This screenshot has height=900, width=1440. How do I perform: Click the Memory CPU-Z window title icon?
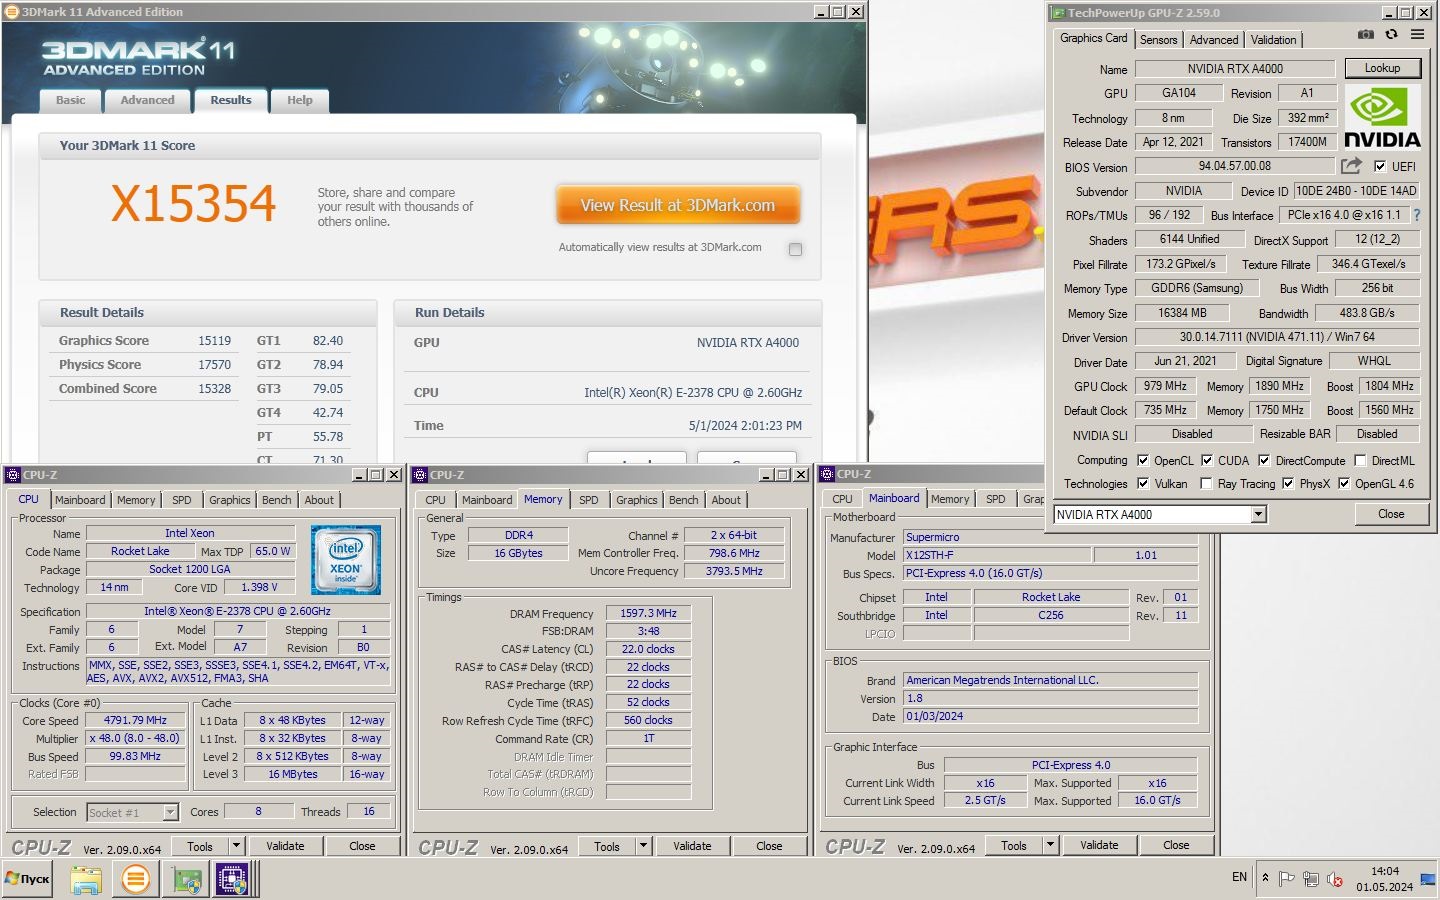coord(420,475)
